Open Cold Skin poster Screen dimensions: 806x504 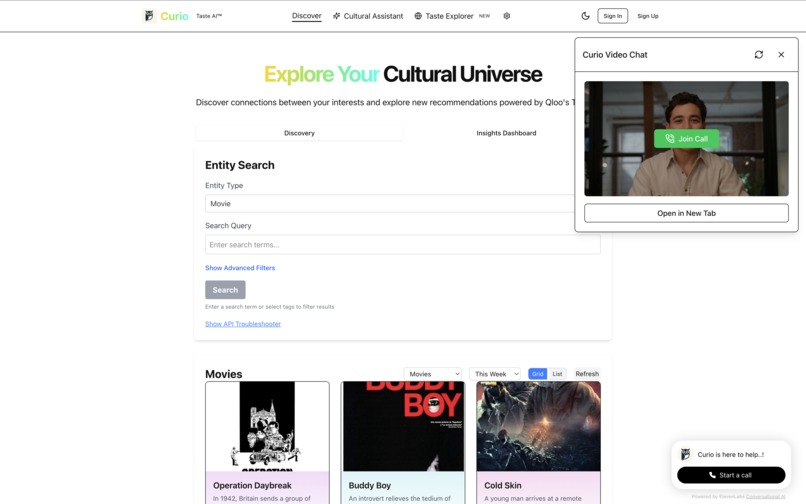pyautogui.click(x=538, y=426)
